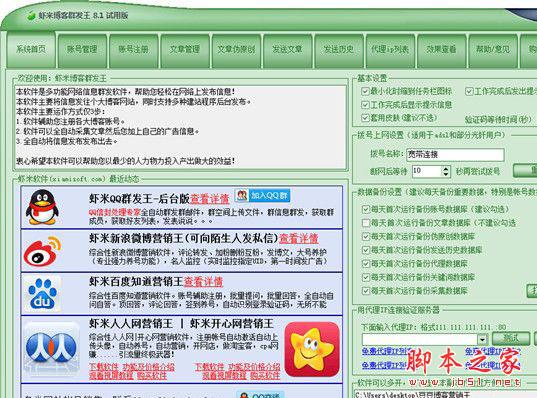This screenshot has width=537, height=398.
Task: Enable backup of 文章数据库 checkbox
Action: coord(366,223)
